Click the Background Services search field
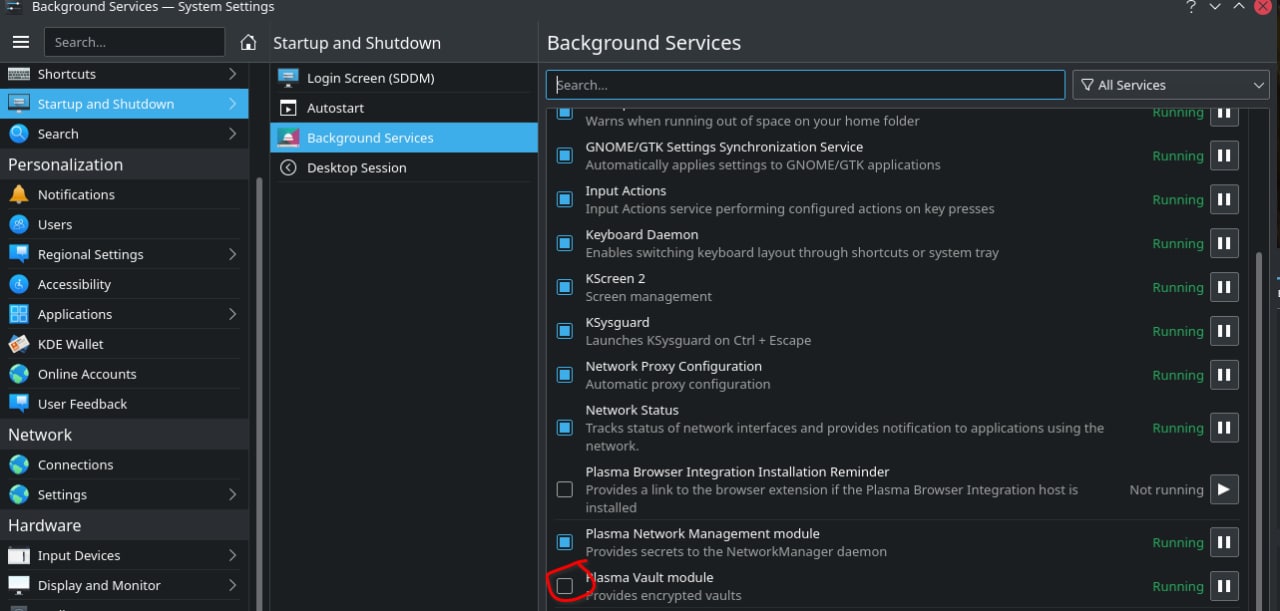Viewport: 1280px width, 611px height. coord(805,85)
